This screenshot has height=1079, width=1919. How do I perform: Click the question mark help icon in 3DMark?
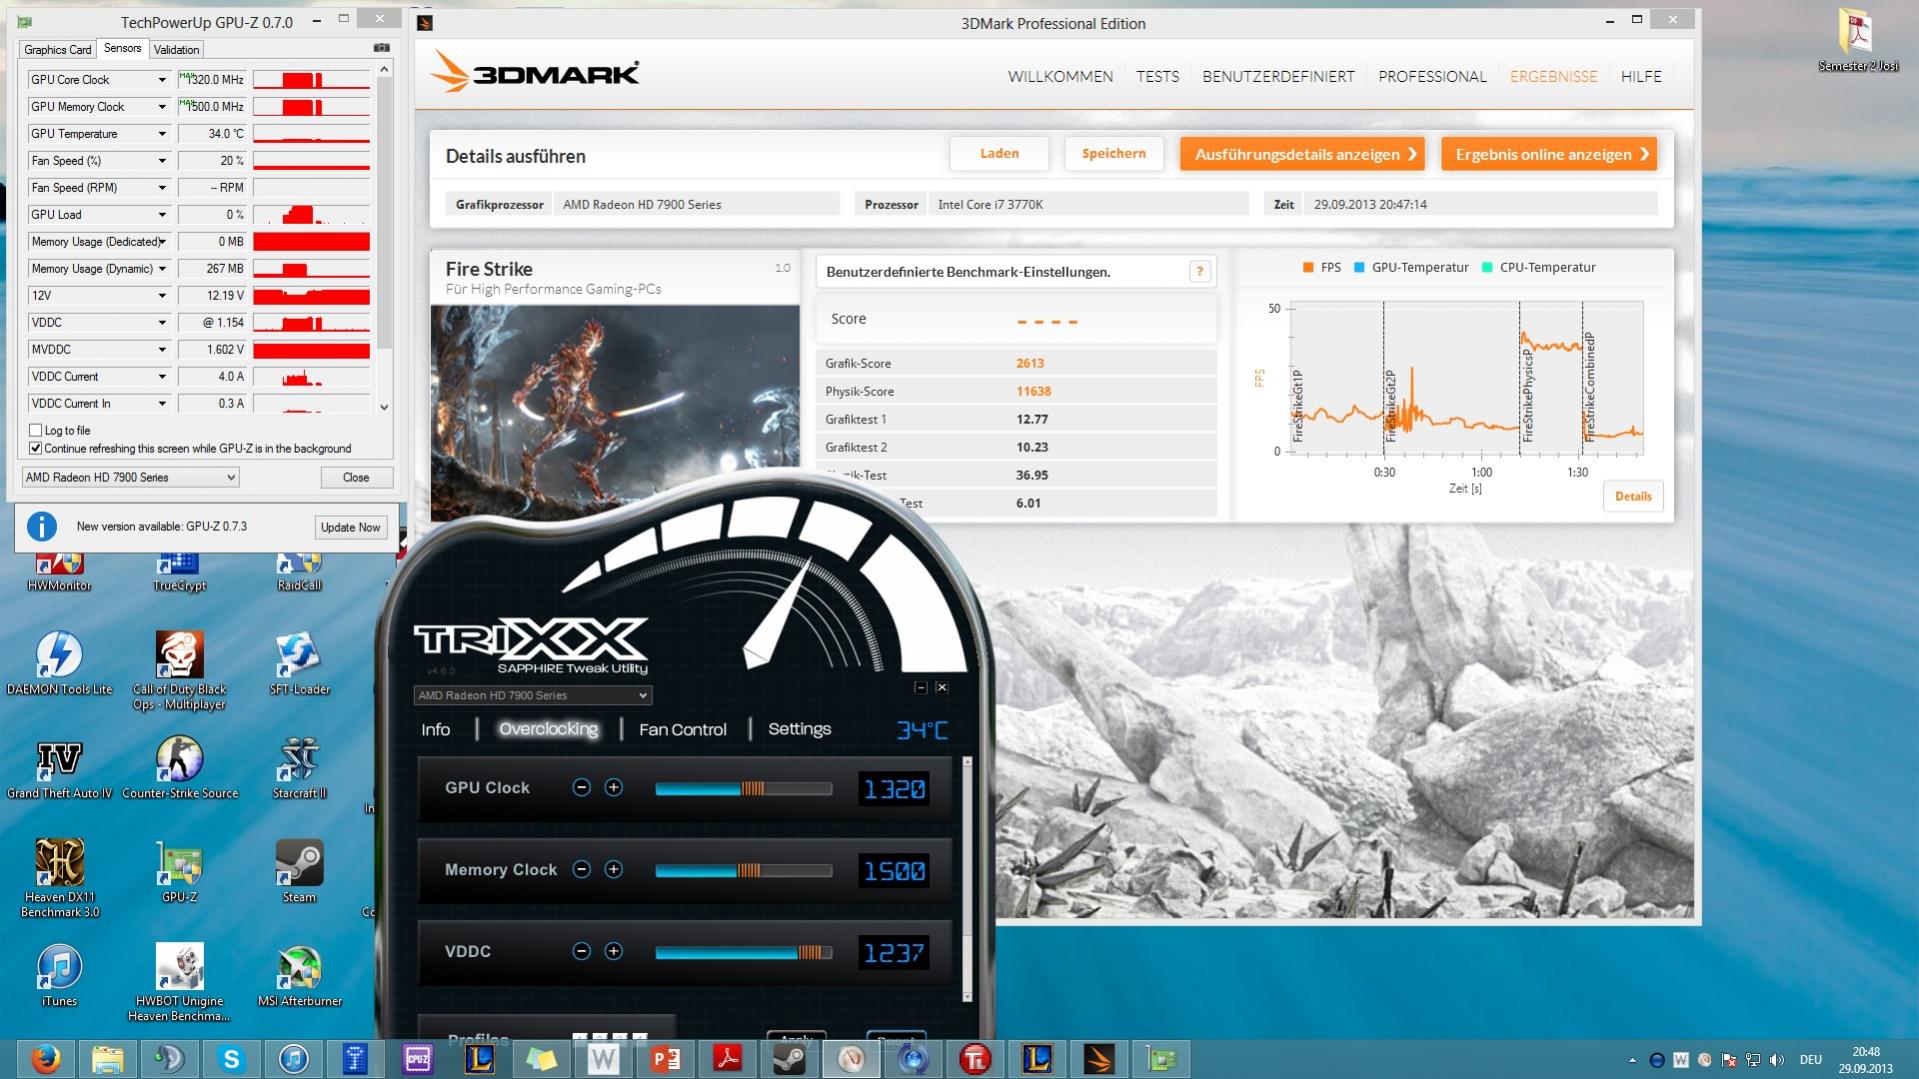1199,271
